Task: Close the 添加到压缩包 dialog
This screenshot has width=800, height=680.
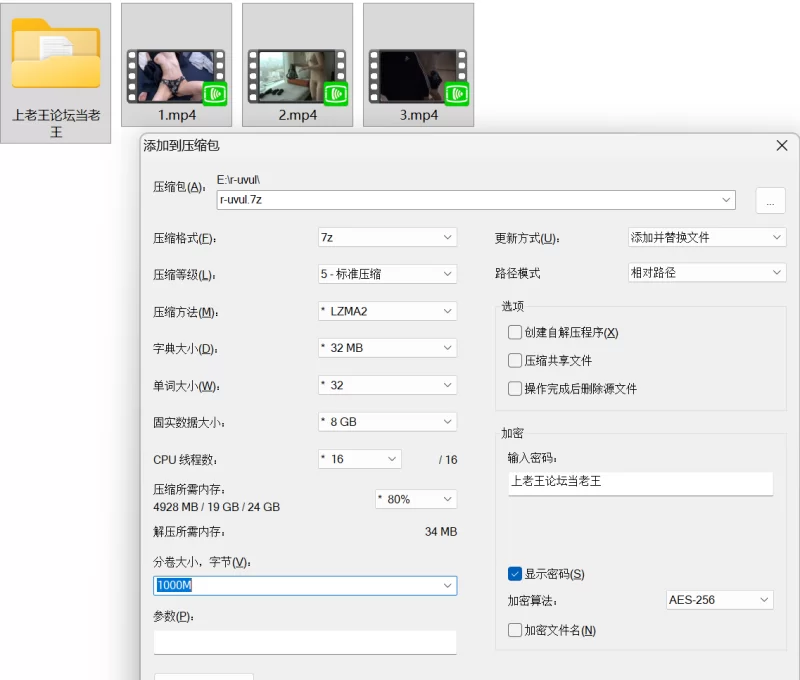Action: click(782, 146)
